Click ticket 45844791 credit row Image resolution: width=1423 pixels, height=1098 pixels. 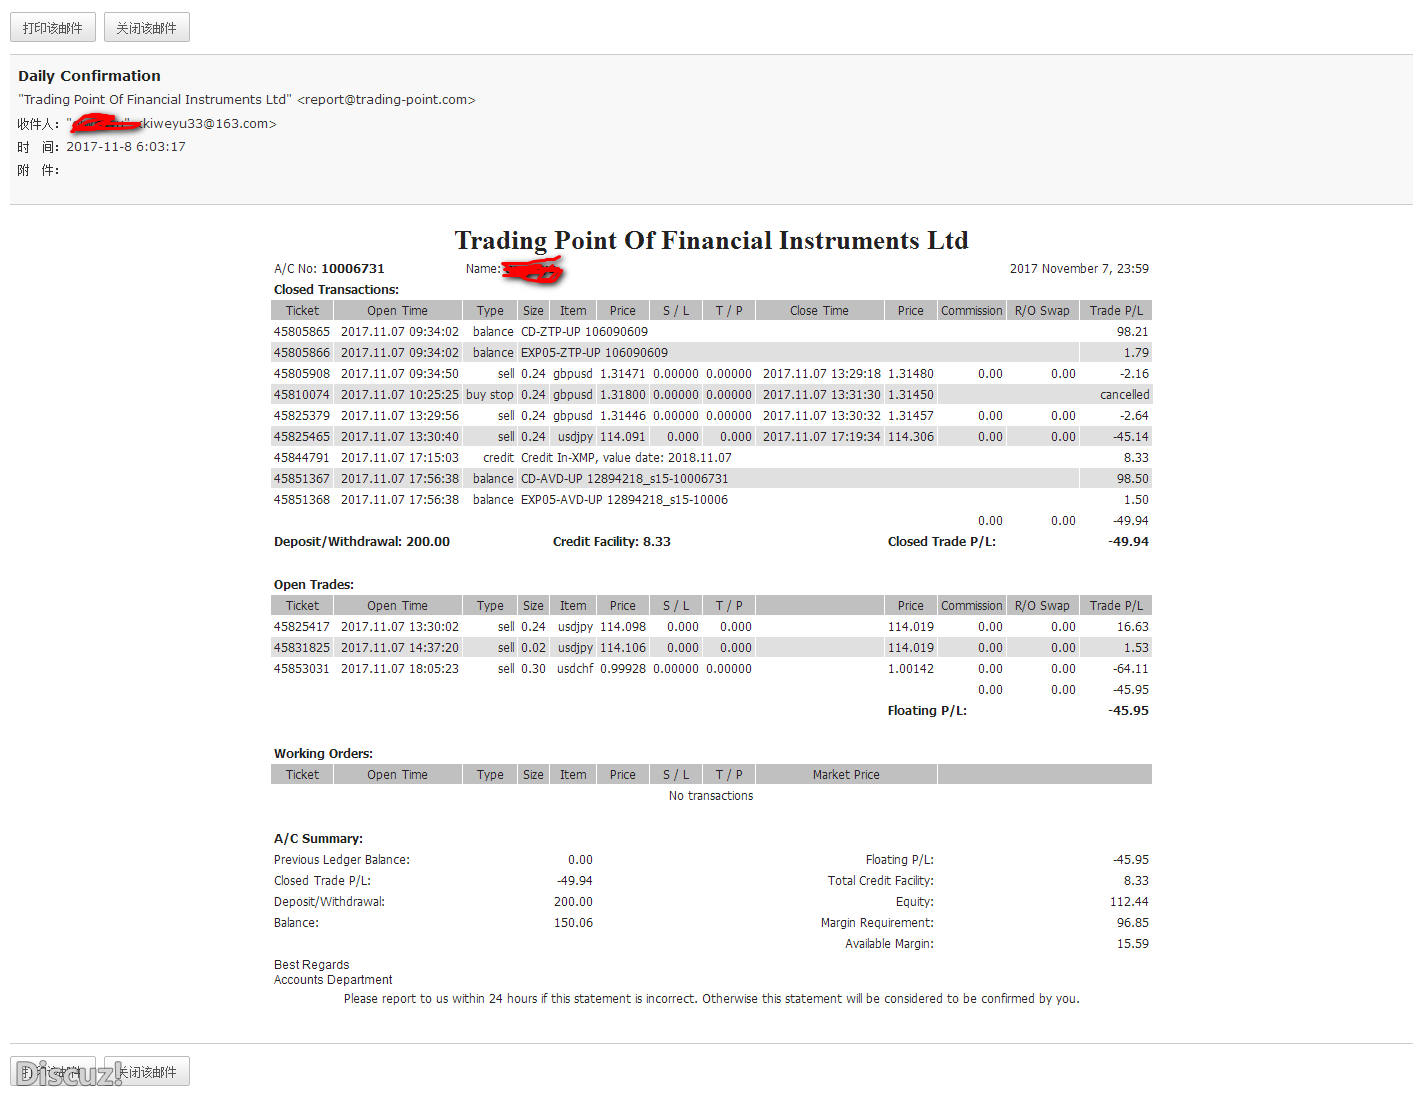click(x=711, y=458)
